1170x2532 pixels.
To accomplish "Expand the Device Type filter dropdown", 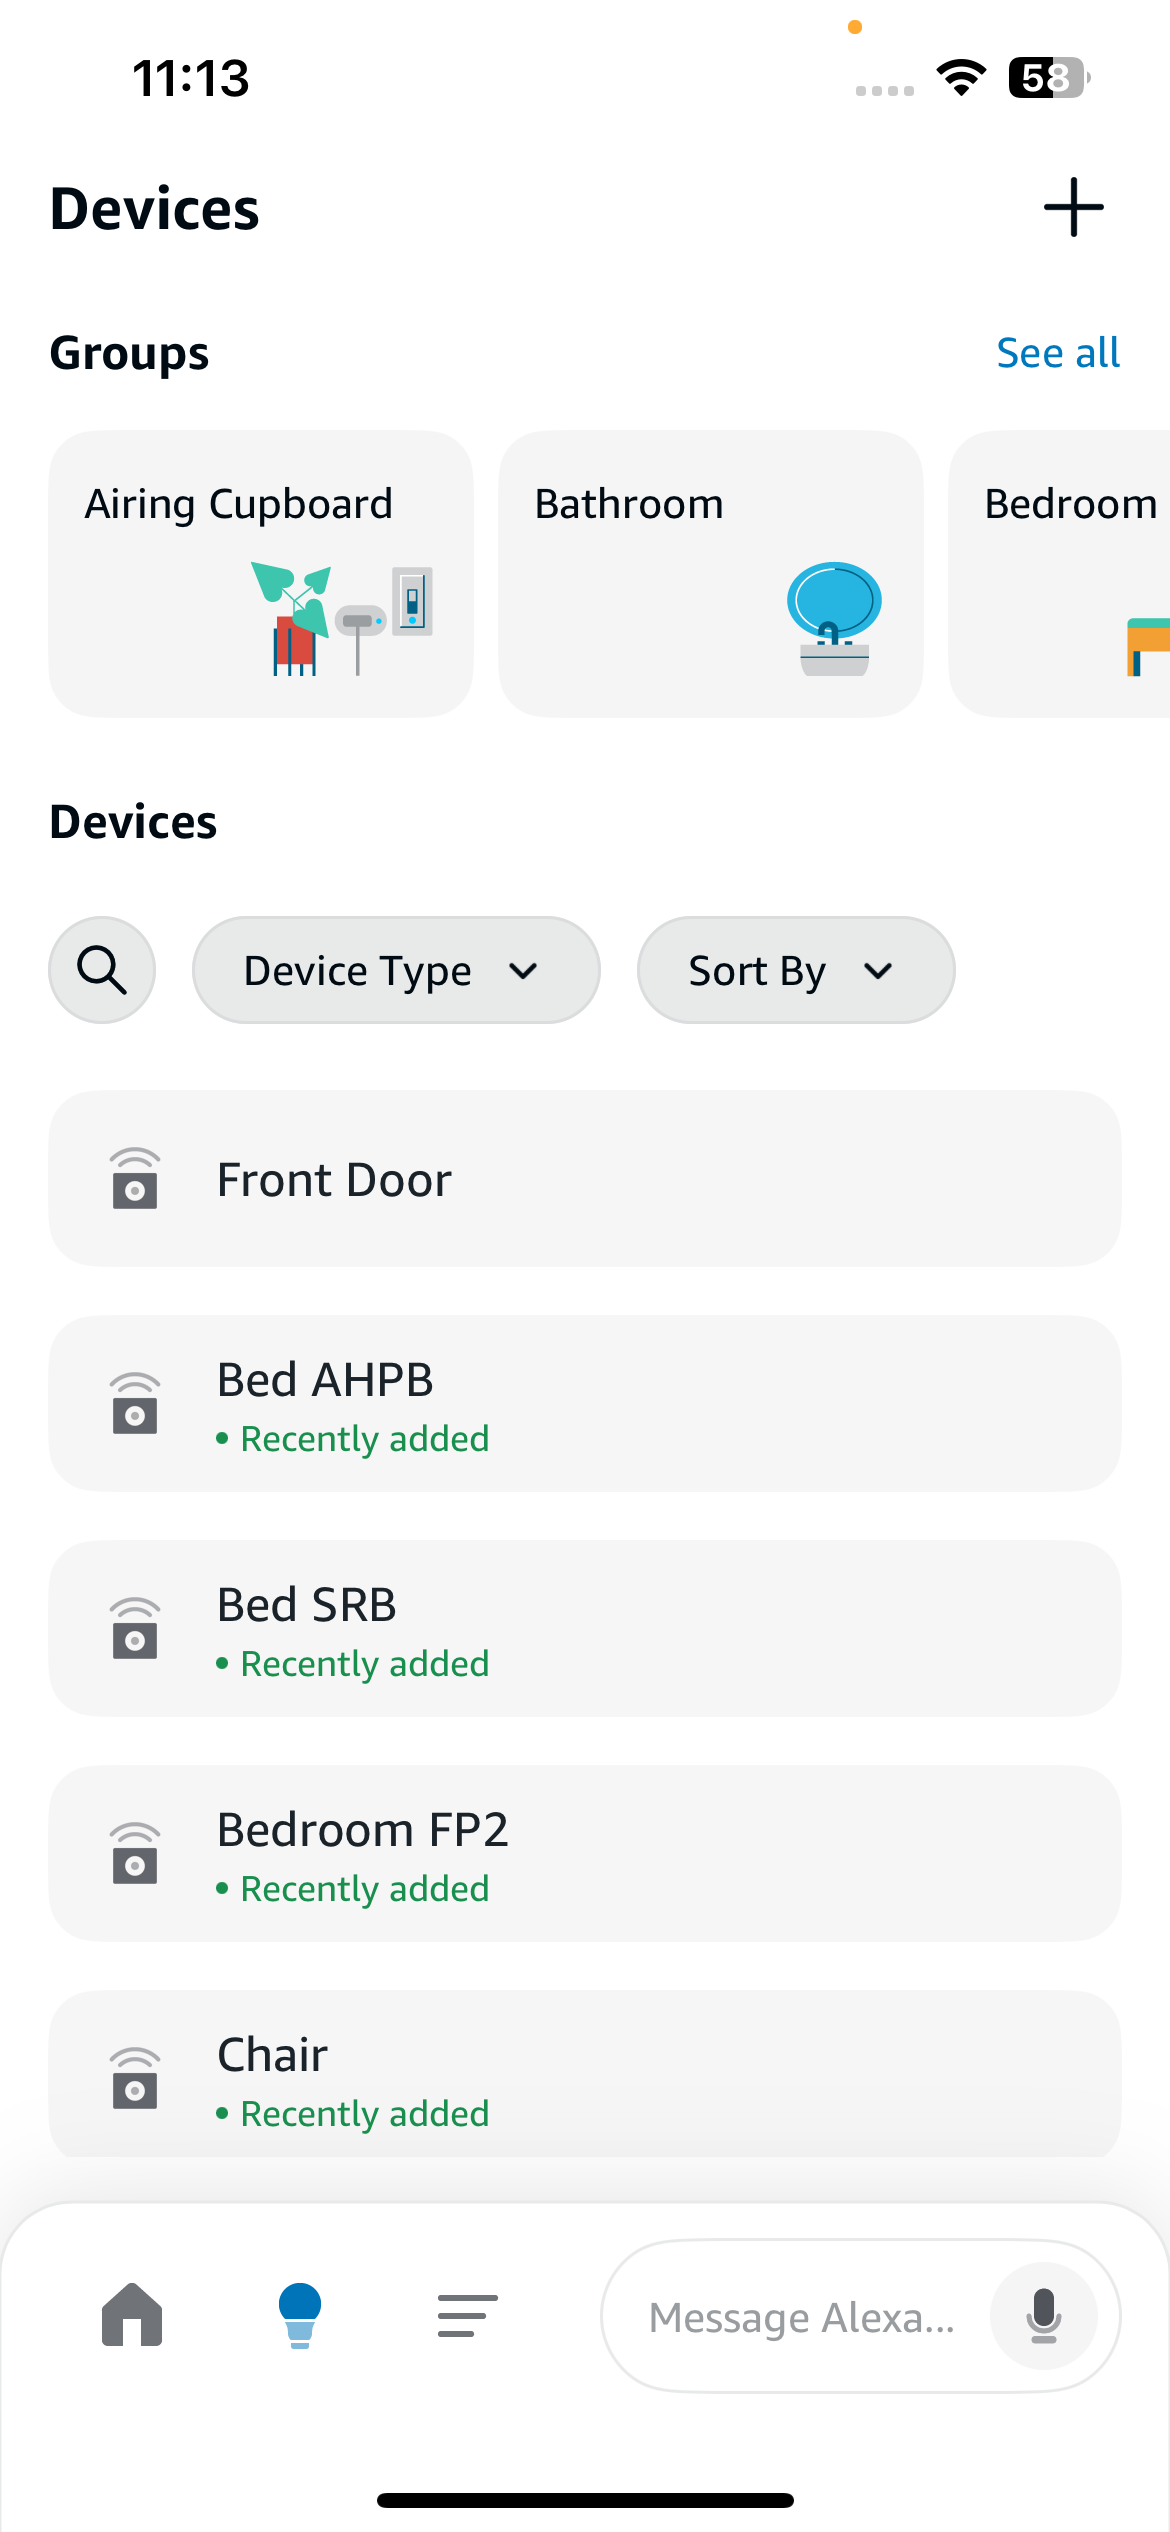I will tap(396, 970).
